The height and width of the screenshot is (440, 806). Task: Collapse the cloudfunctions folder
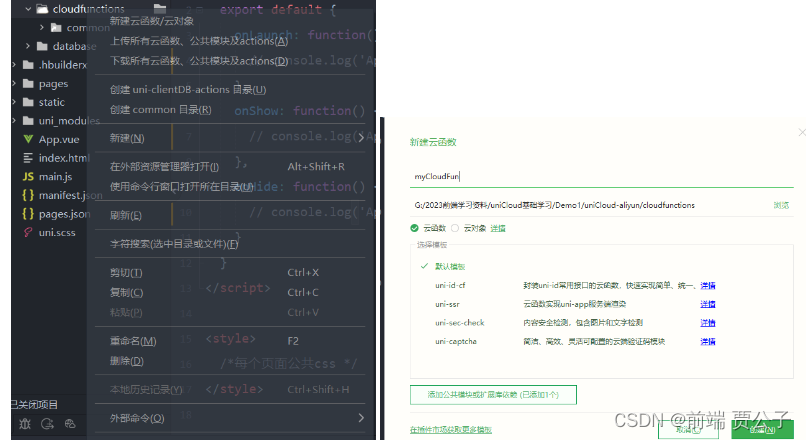point(28,9)
